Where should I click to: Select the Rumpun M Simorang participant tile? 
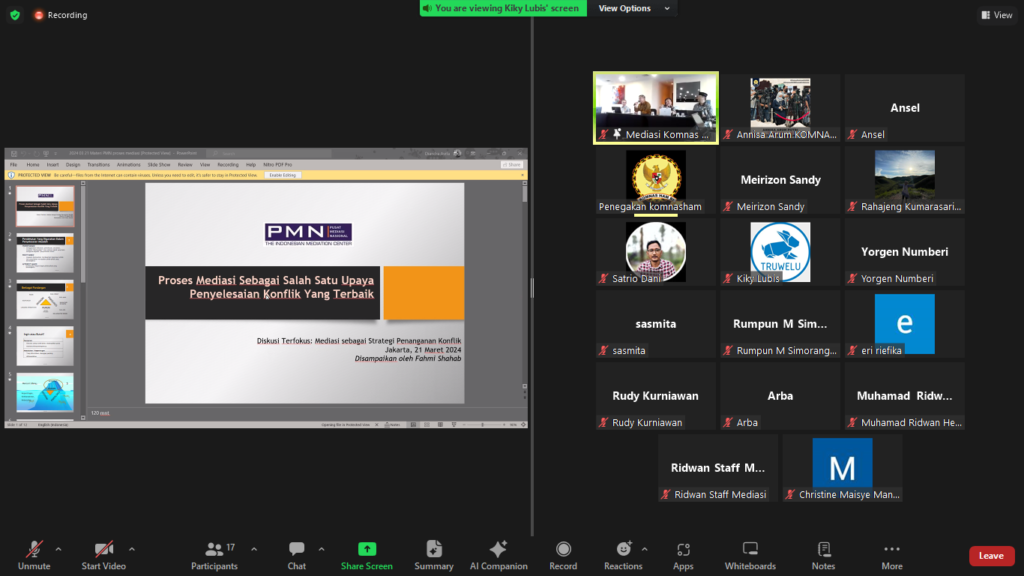click(780, 324)
